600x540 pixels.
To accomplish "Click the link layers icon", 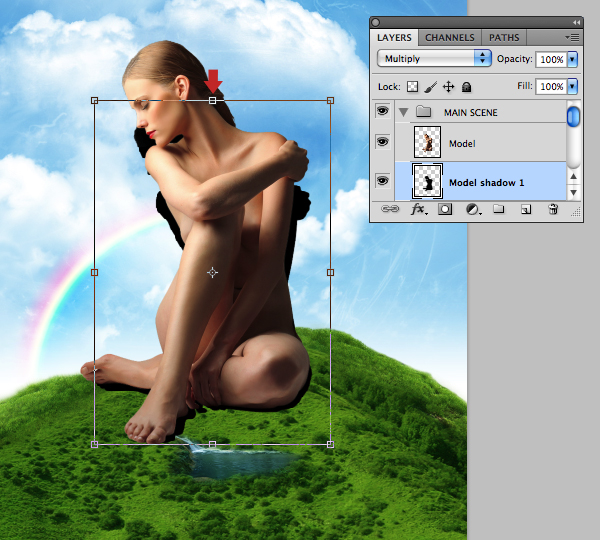I will (x=390, y=209).
